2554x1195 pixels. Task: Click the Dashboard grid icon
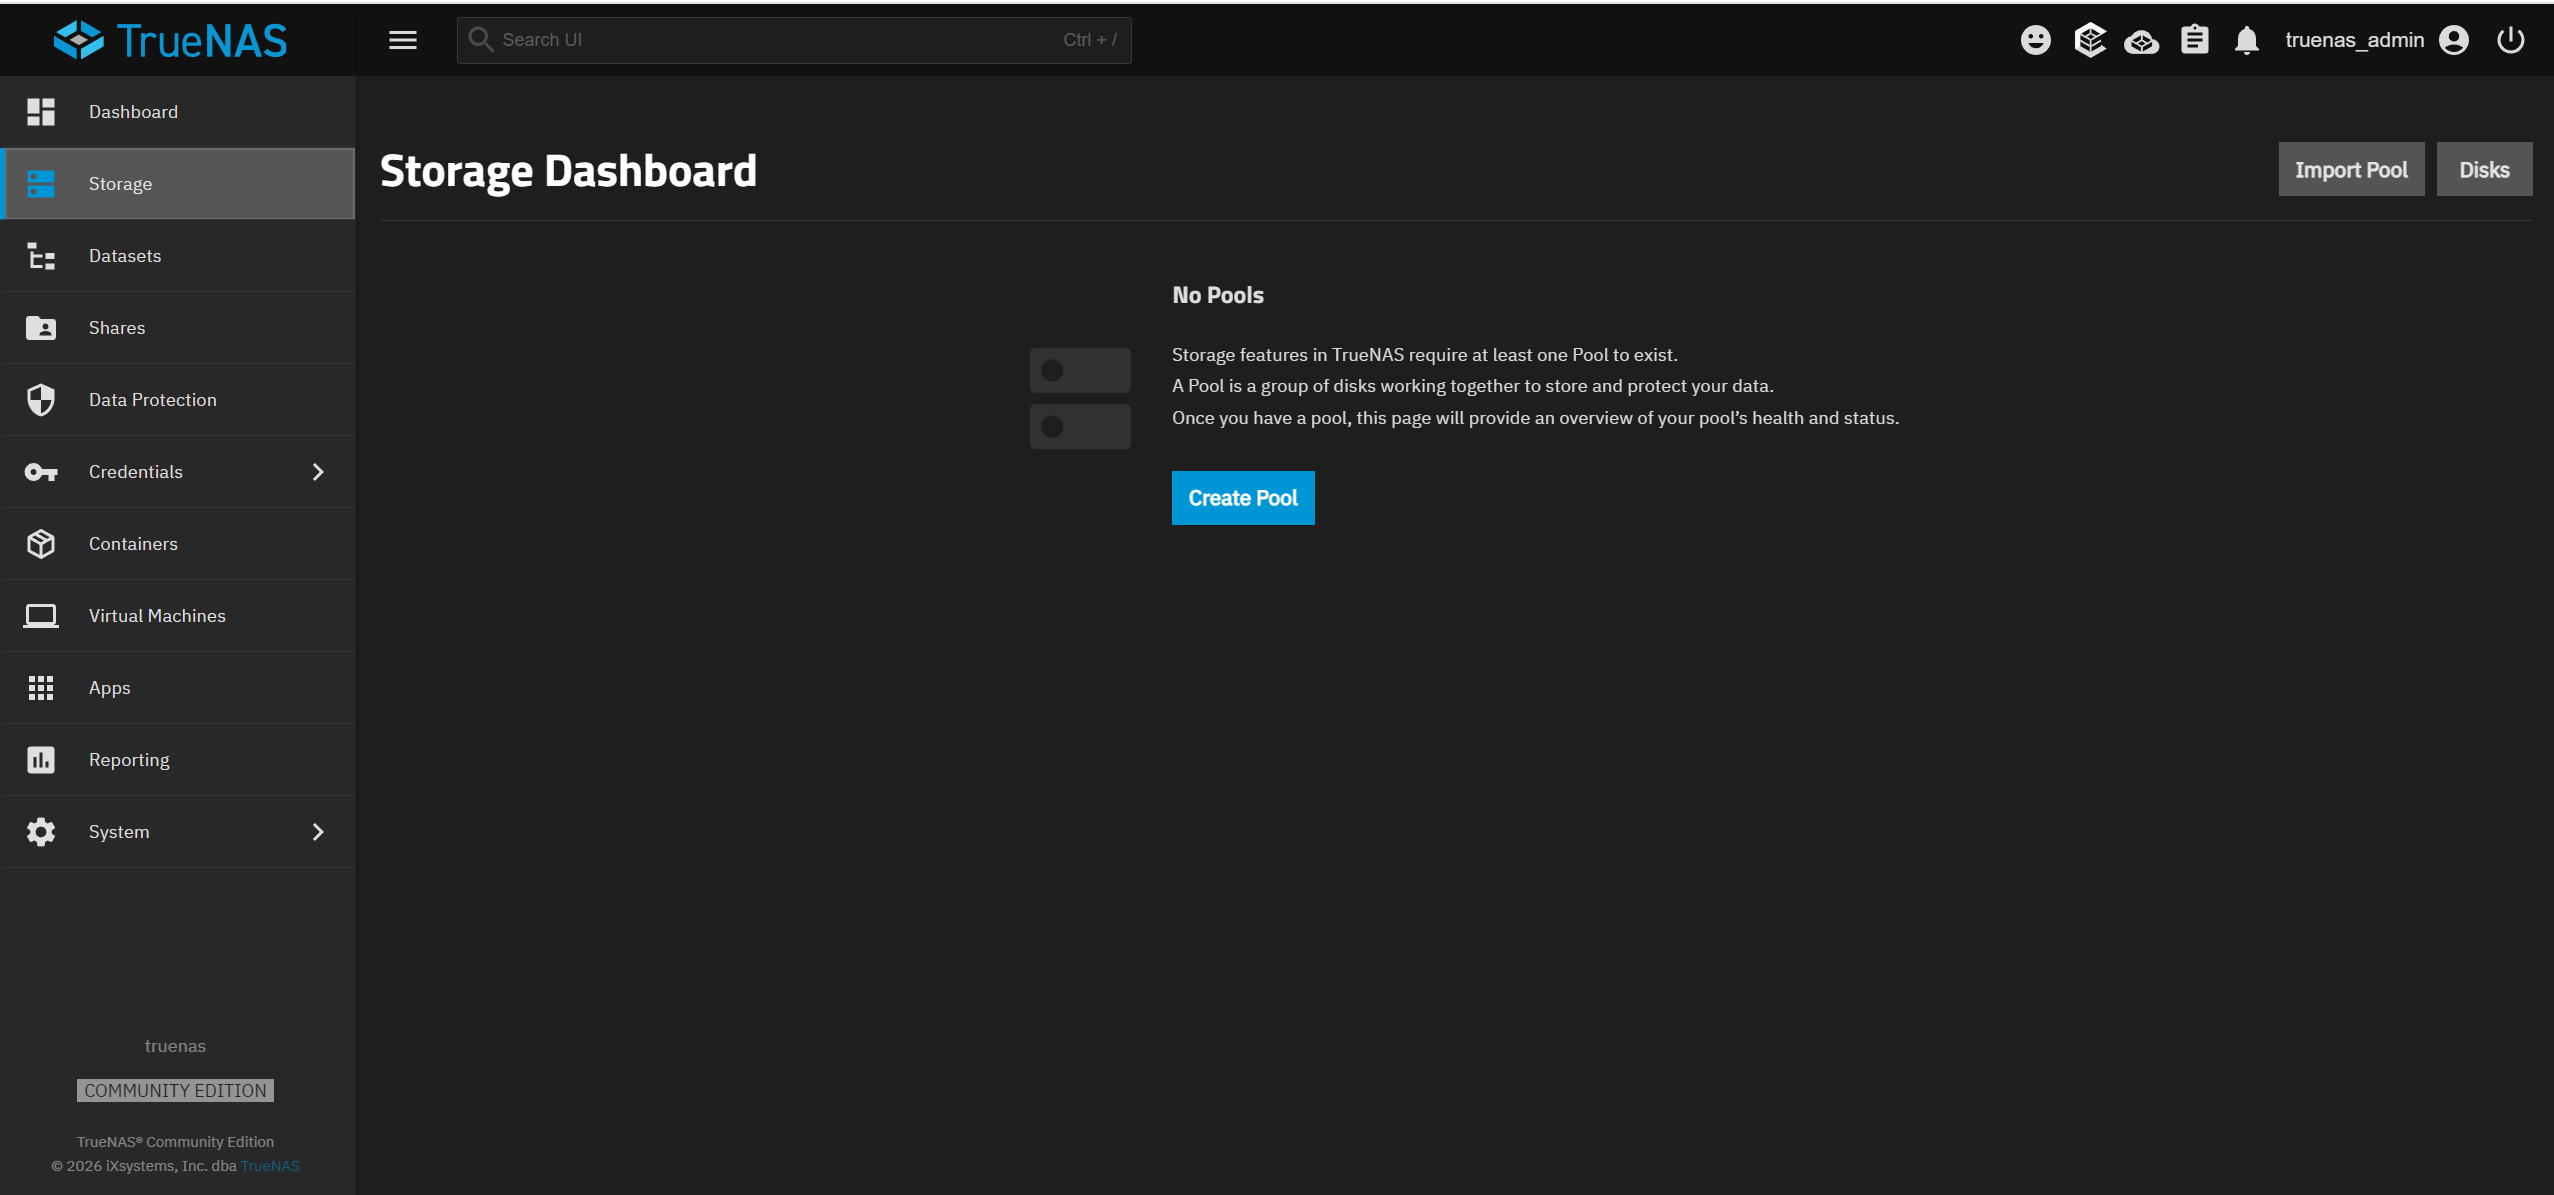pos(41,112)
